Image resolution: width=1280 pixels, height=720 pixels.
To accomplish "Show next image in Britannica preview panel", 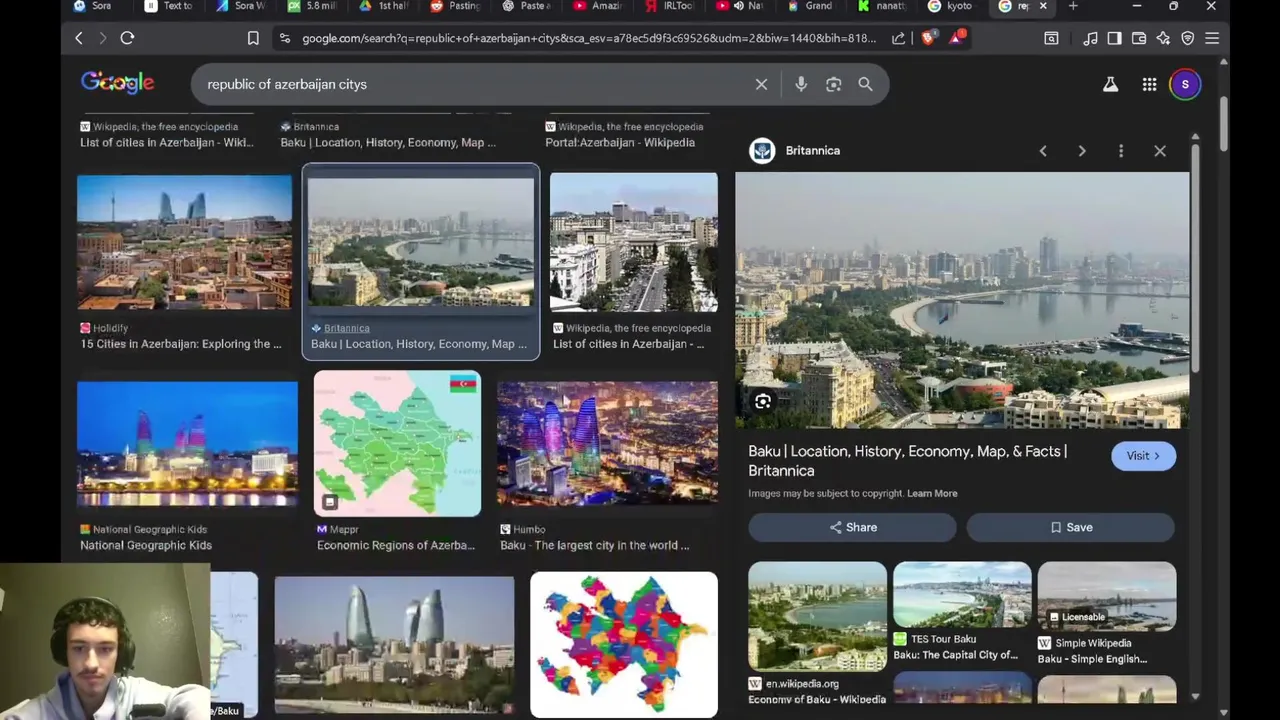I will (x=1082, y=151).
